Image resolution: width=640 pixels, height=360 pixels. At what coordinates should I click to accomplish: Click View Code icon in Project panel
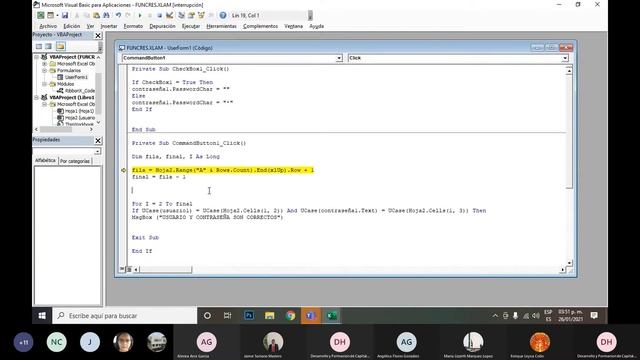coord(39,46)
